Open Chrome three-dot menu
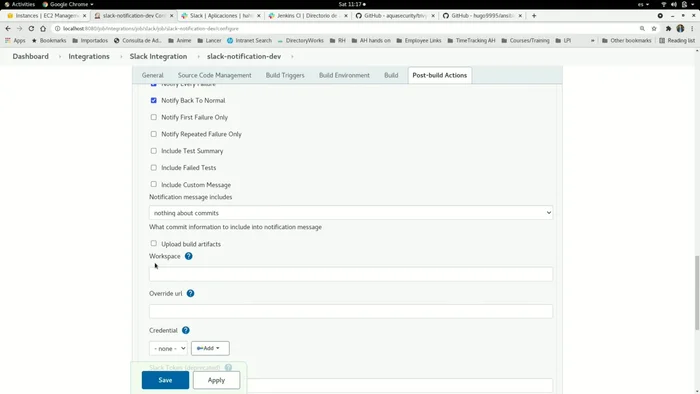The height and width of the screenshot is (394, 700). click(692, 29)
